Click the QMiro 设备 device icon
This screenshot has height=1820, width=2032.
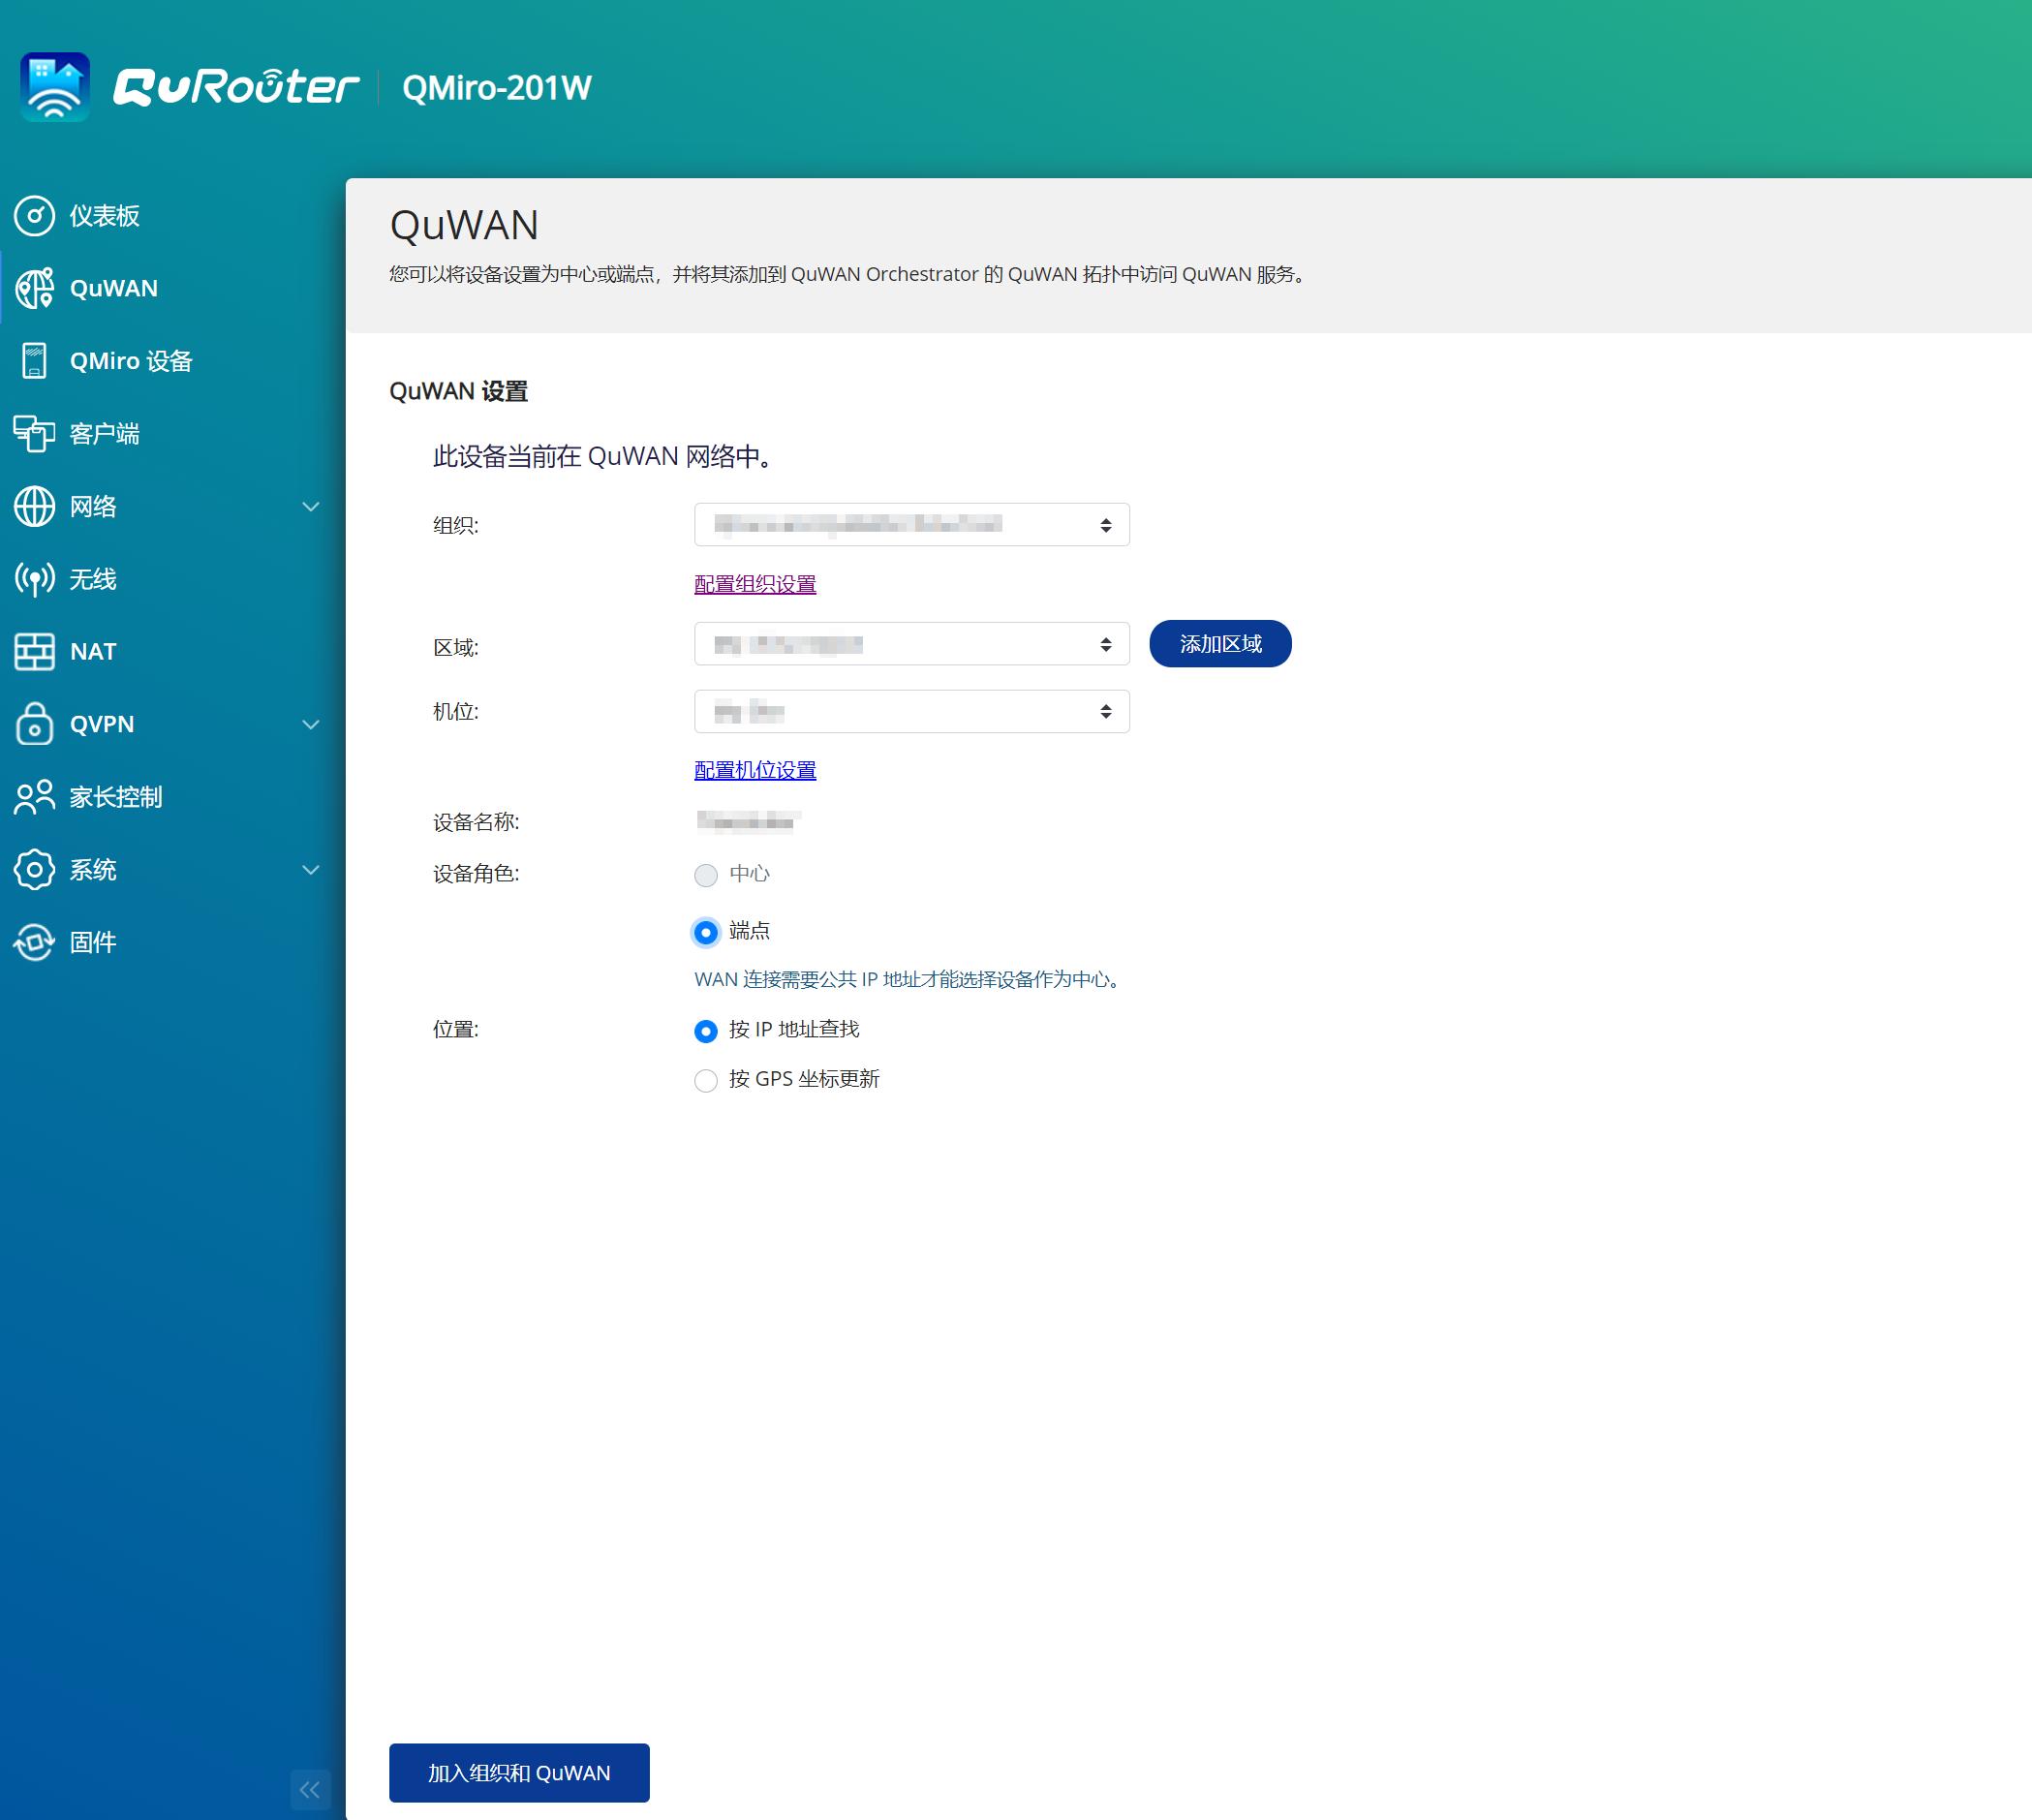coord(34,361)
